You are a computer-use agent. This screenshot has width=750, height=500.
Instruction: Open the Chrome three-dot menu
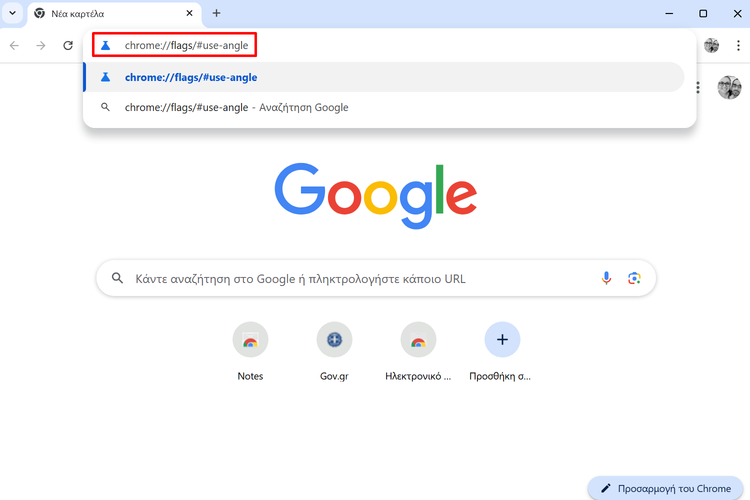tap(738, 45)
